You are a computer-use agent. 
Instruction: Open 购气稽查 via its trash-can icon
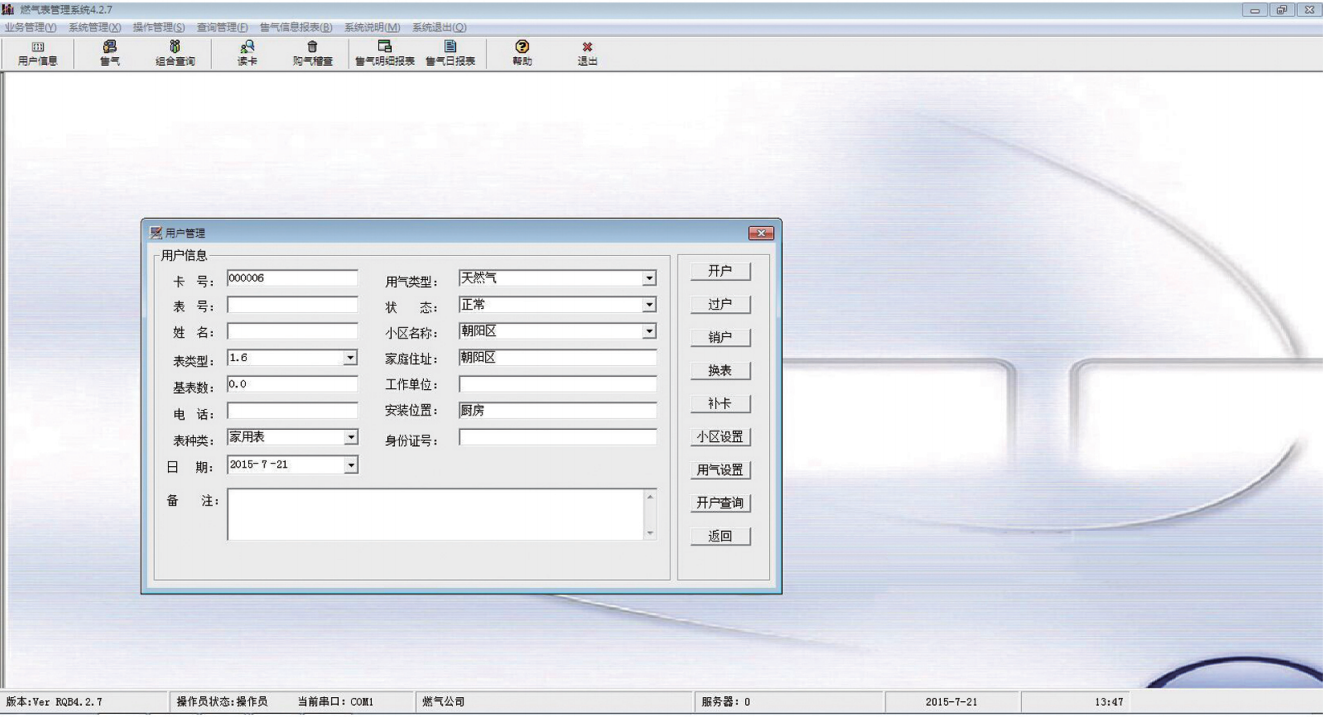[x=311, y=52]
